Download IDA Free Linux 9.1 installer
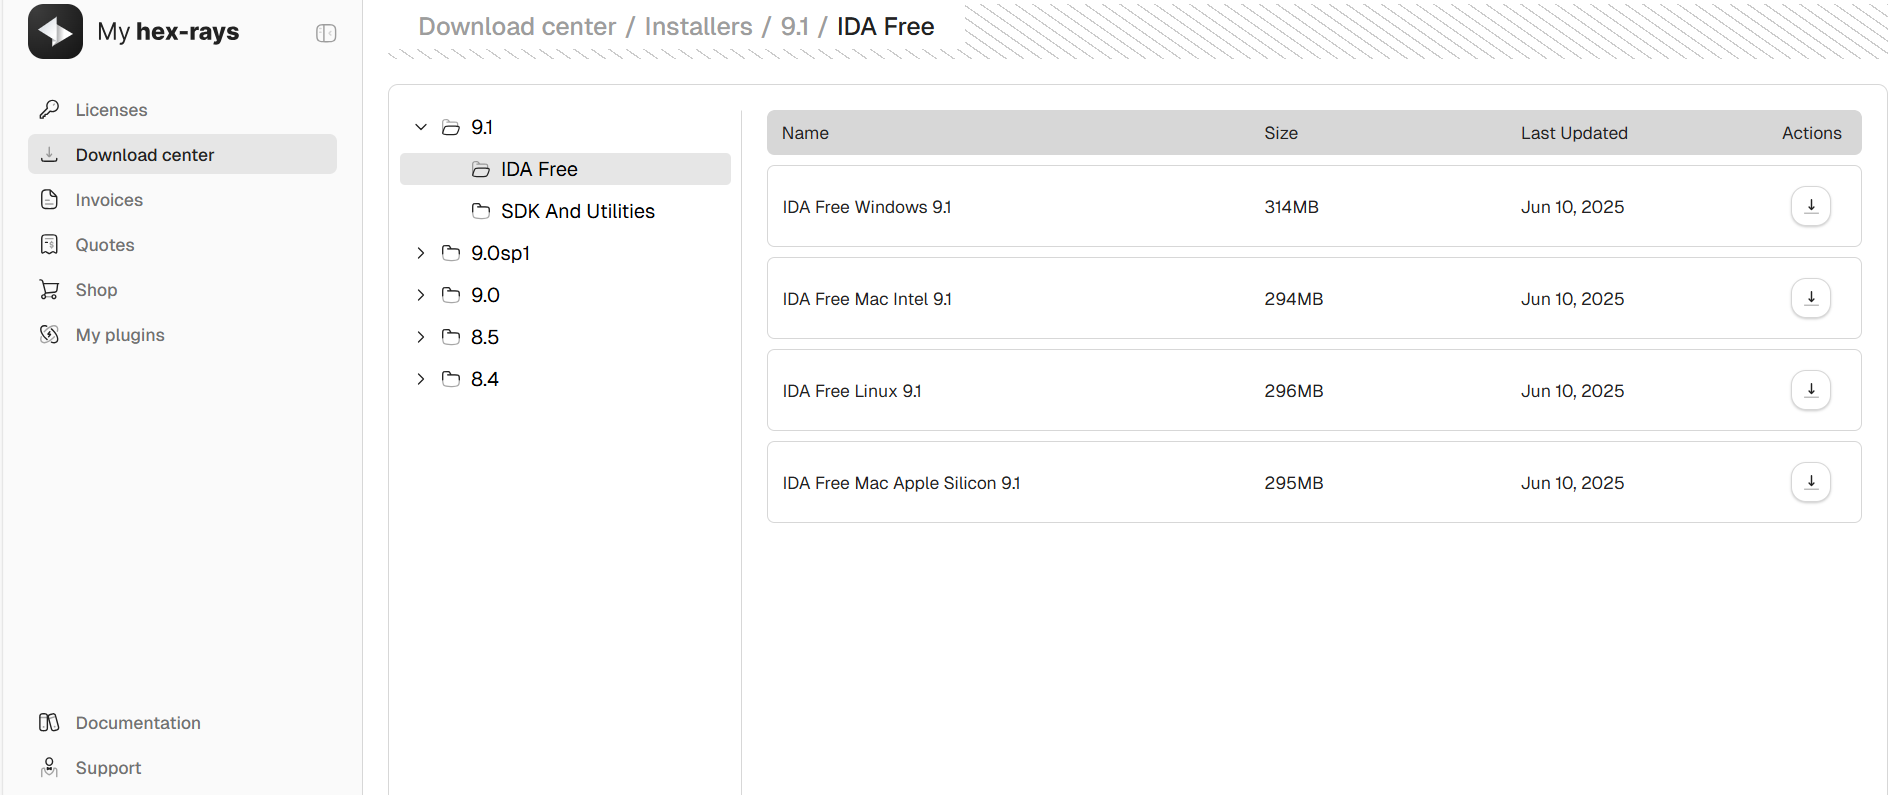1900x795 pixels. click(x=1810, y=390)
